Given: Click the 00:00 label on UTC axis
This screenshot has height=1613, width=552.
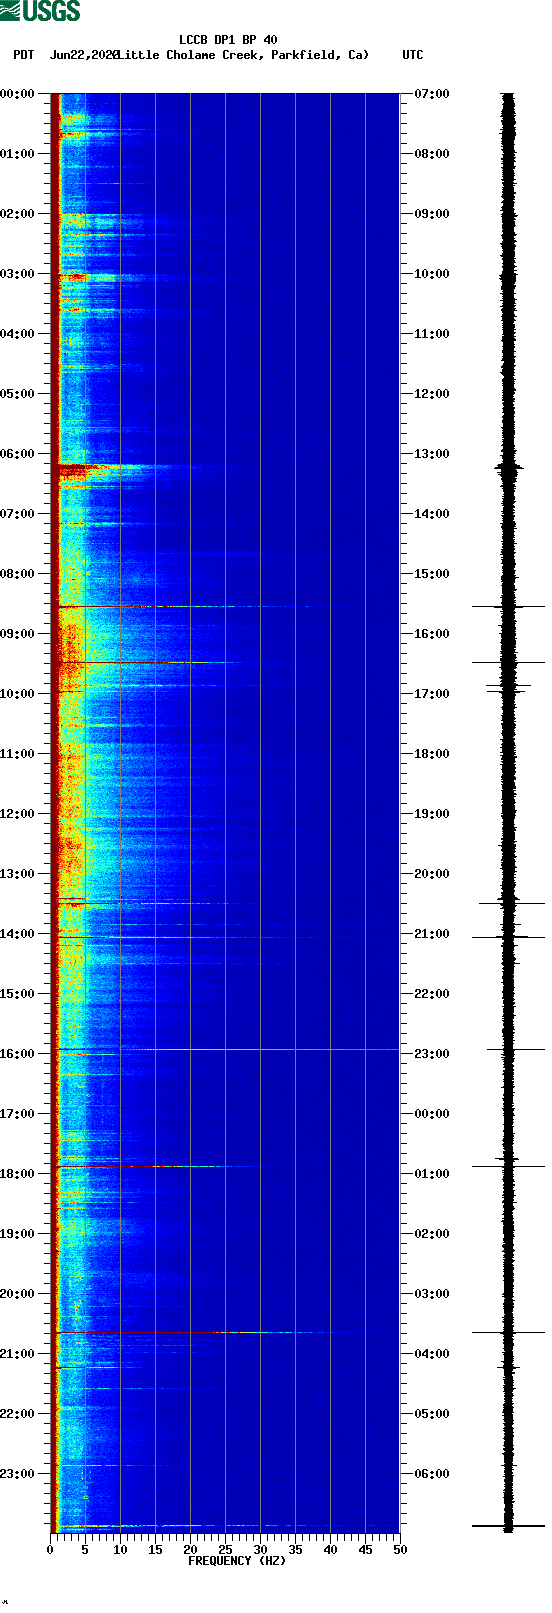Looking at the screenshot, I should [x=432, y=1114].
